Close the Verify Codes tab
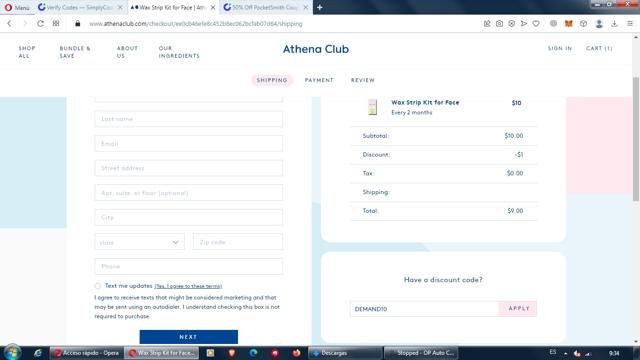640x360 pixels. pos(120,7)
